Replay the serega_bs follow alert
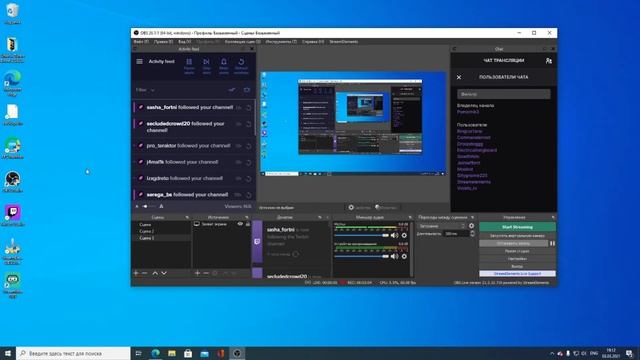Image resolution: width=640 pixels, height=360 pixels. click(x=249, y=195)
